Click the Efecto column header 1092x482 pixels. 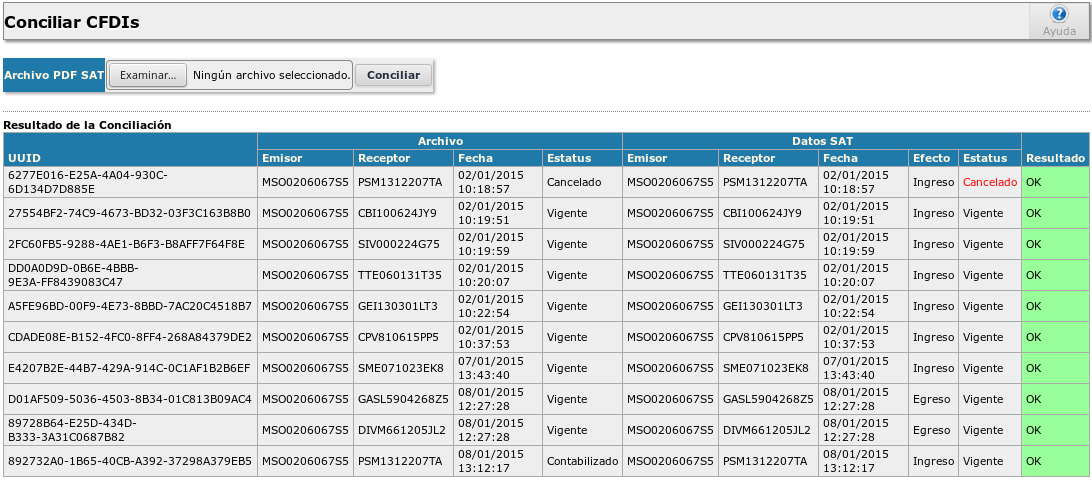932,158
